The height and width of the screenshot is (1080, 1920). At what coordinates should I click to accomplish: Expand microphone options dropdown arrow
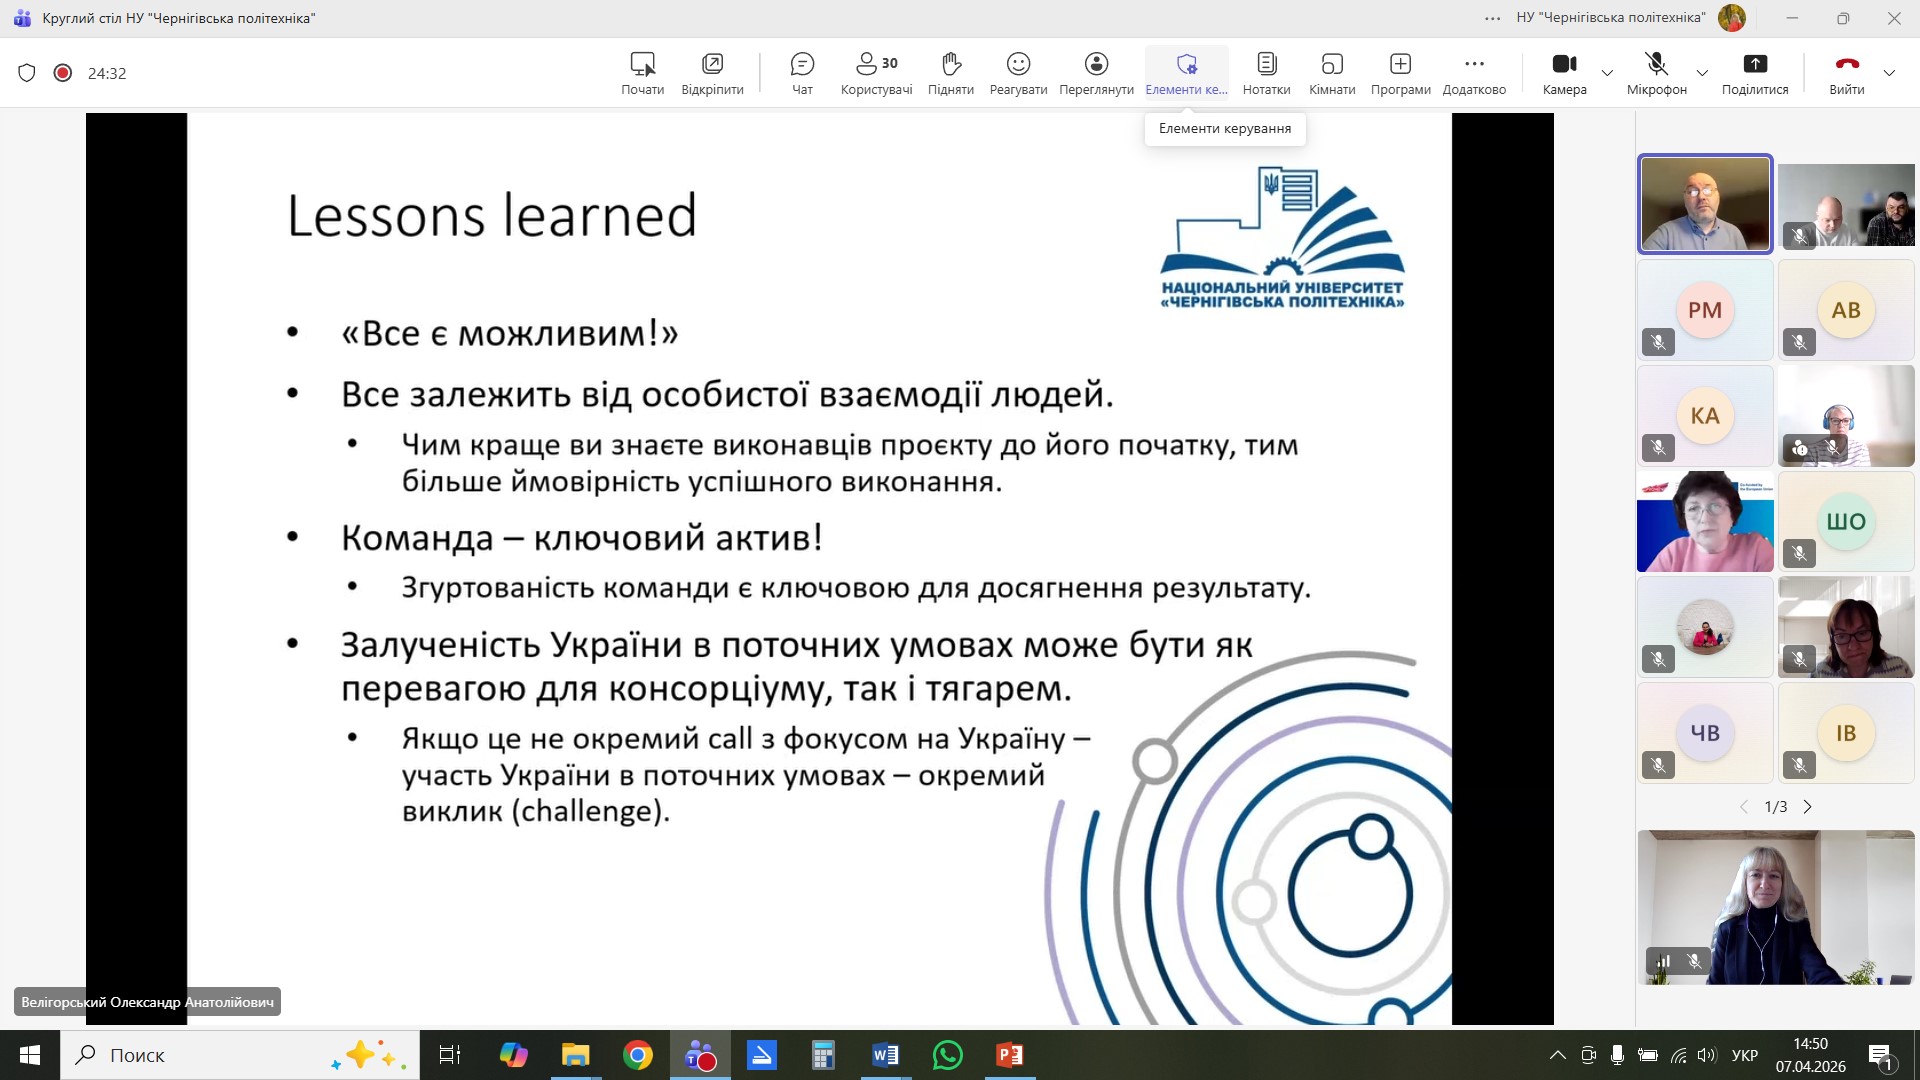[1701, 73]
